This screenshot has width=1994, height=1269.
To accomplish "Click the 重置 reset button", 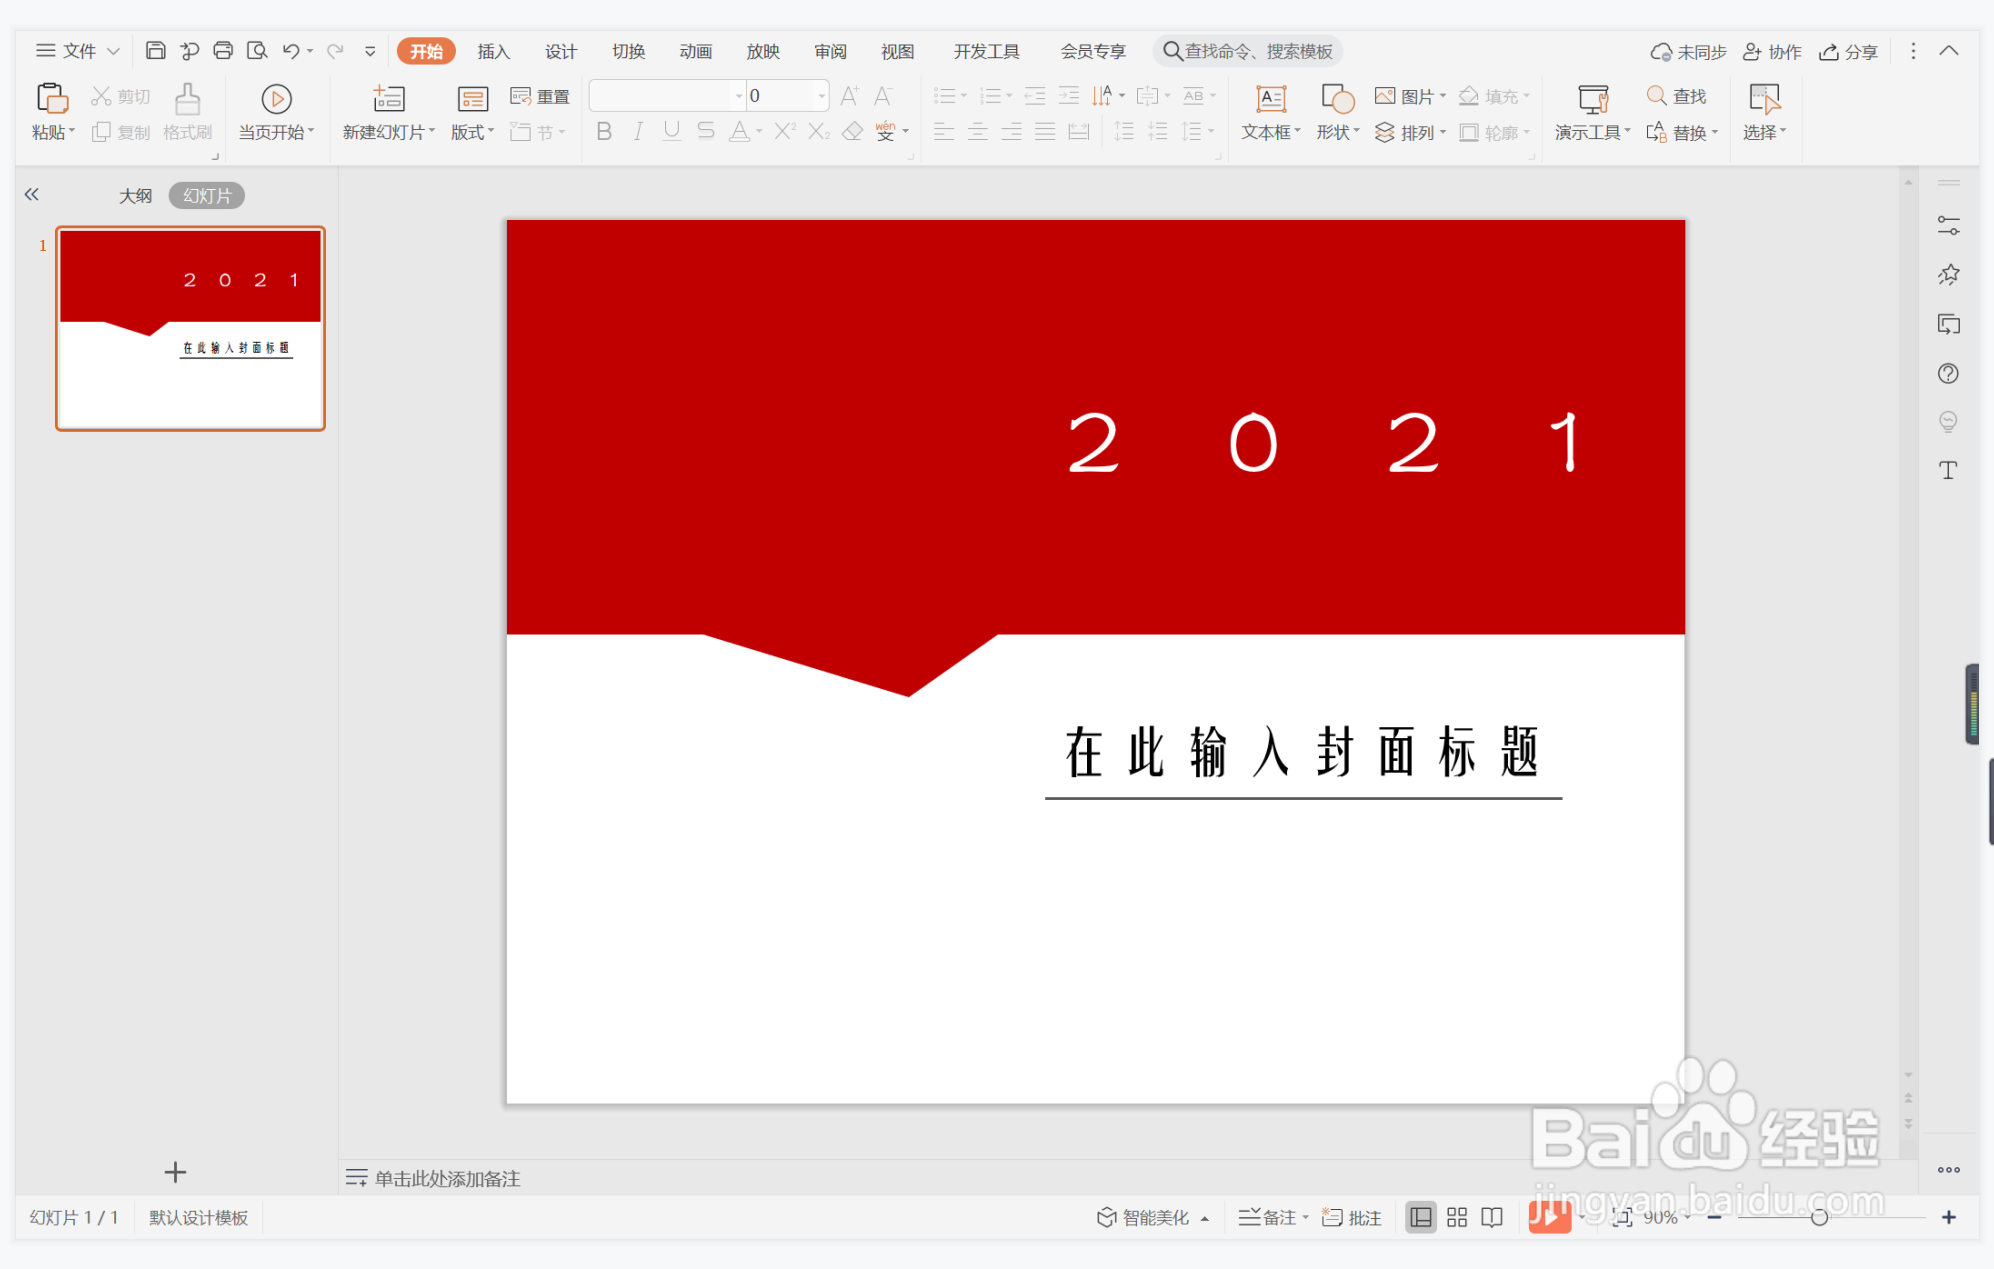I will pos(540,96).
